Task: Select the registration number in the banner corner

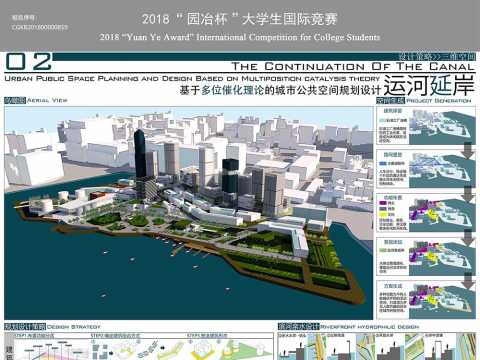Action: (40, 27)
